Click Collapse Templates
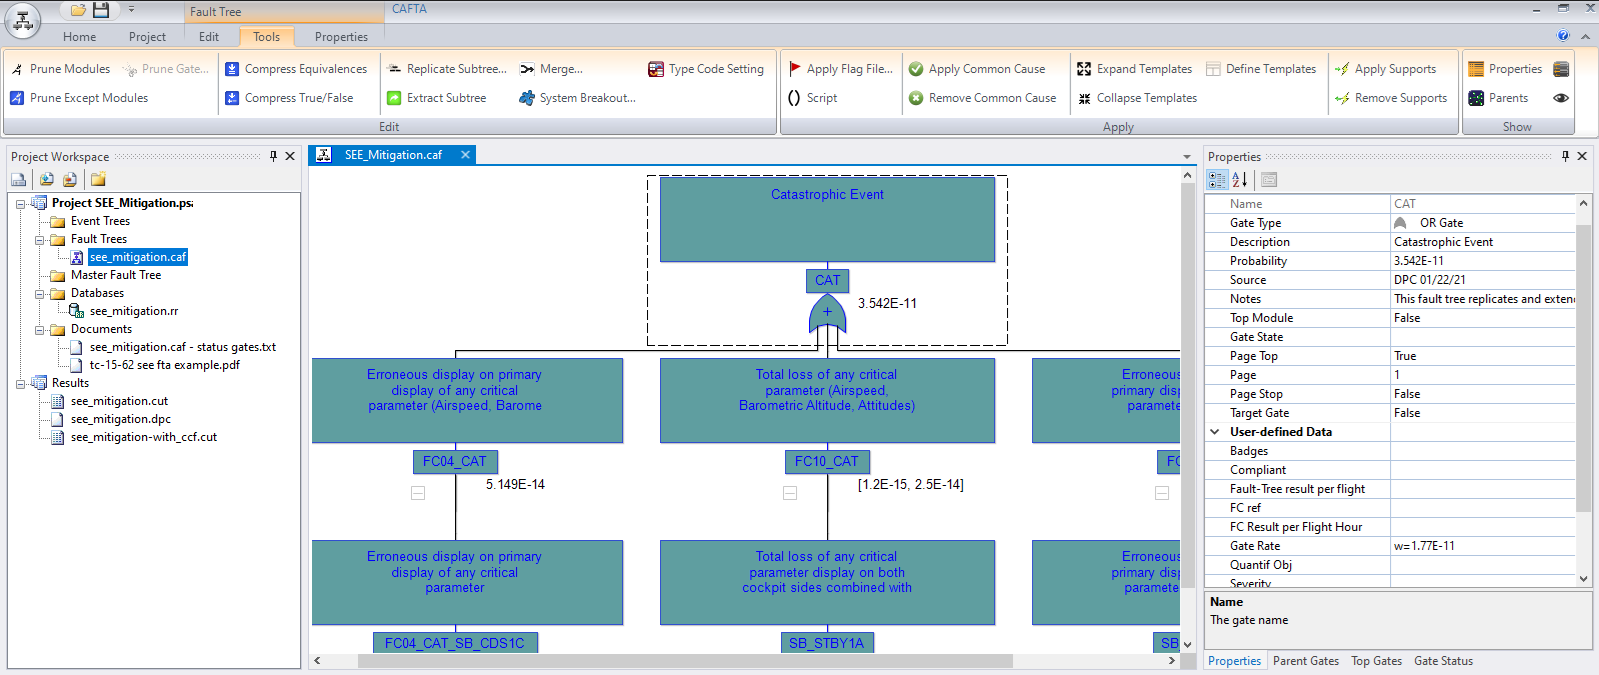Viewport: 1599px width, 675px height. [x=1137, y=98]
